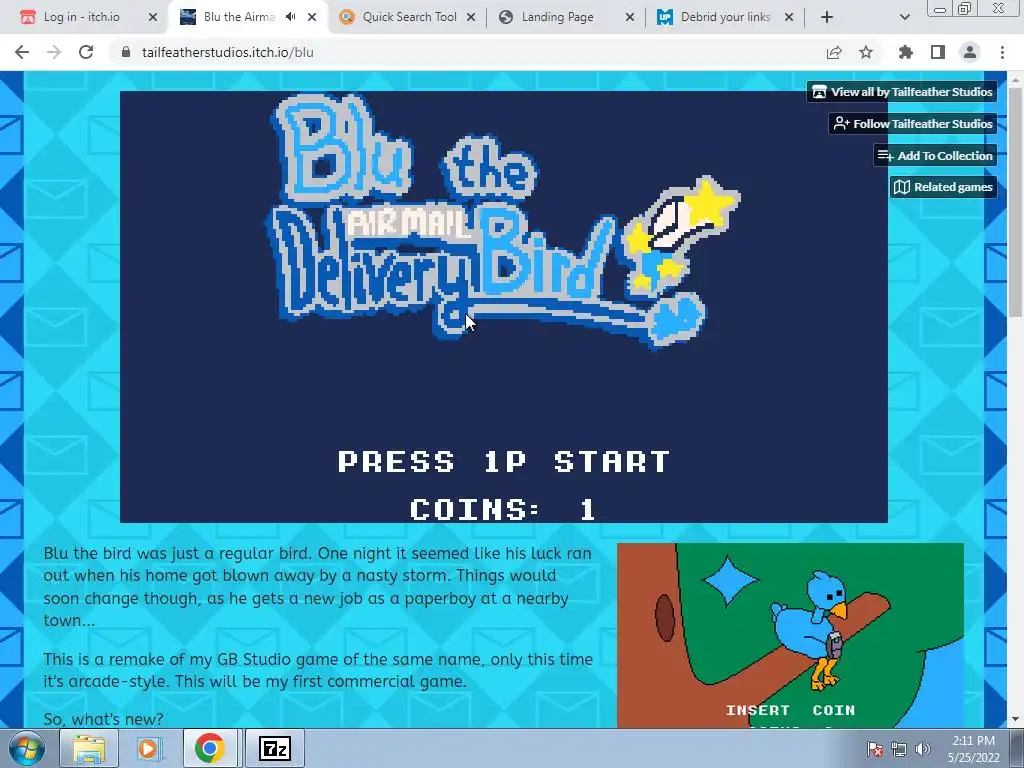This screenshot has width=1024, height=768.
Task: Open the Action Center flag icon
Action: point(875,748)
